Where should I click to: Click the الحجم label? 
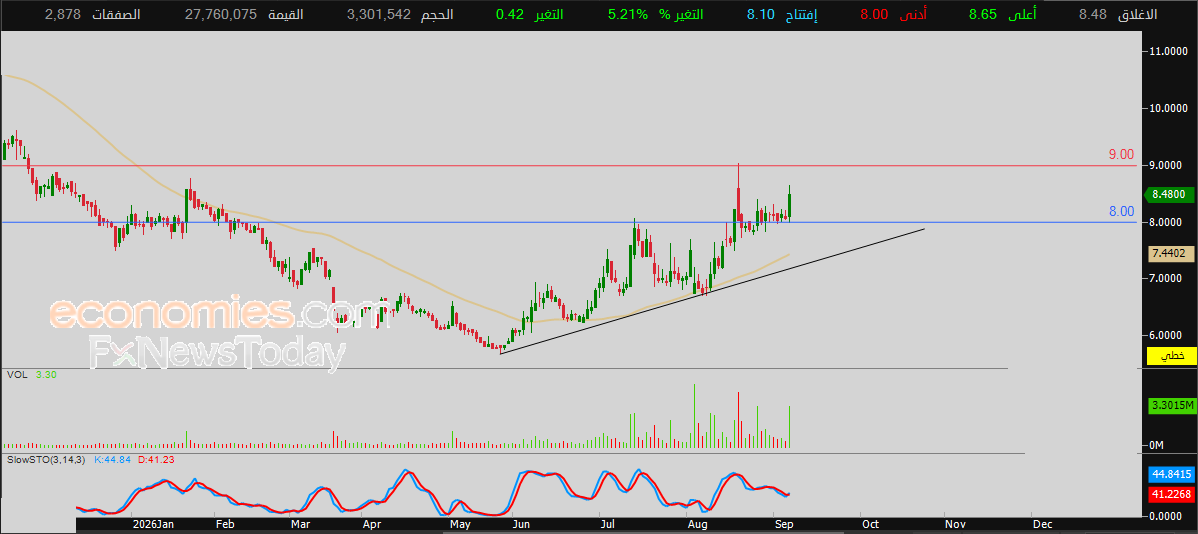[438, 15]
